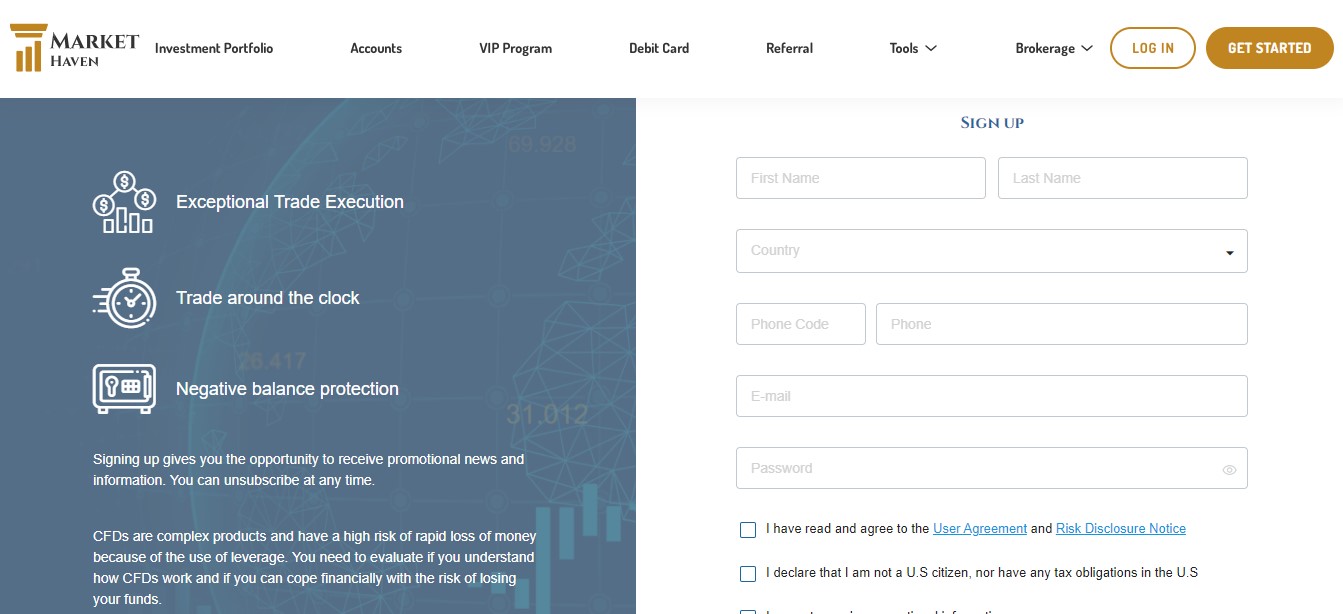The height and width of the screenshot is (614, 1343).
Task: Check the User Agreement consent checkbox
Action: [748, 530]
